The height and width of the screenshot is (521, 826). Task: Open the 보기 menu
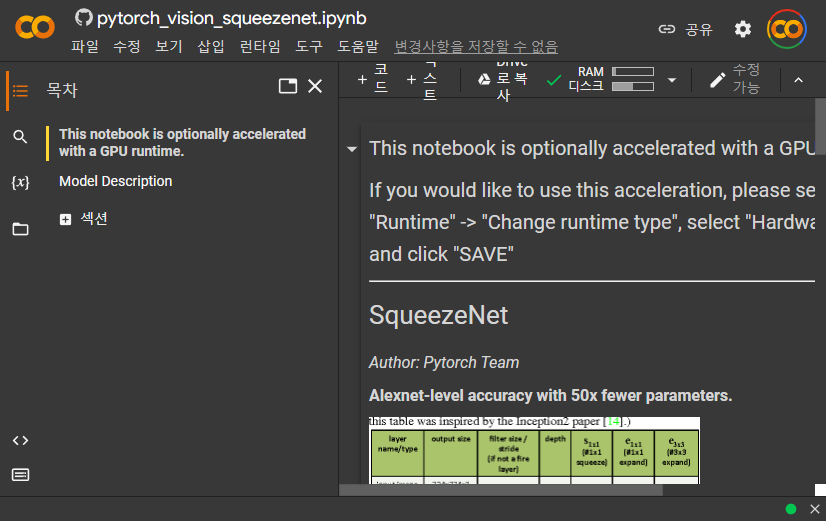(x=169, y=46)
